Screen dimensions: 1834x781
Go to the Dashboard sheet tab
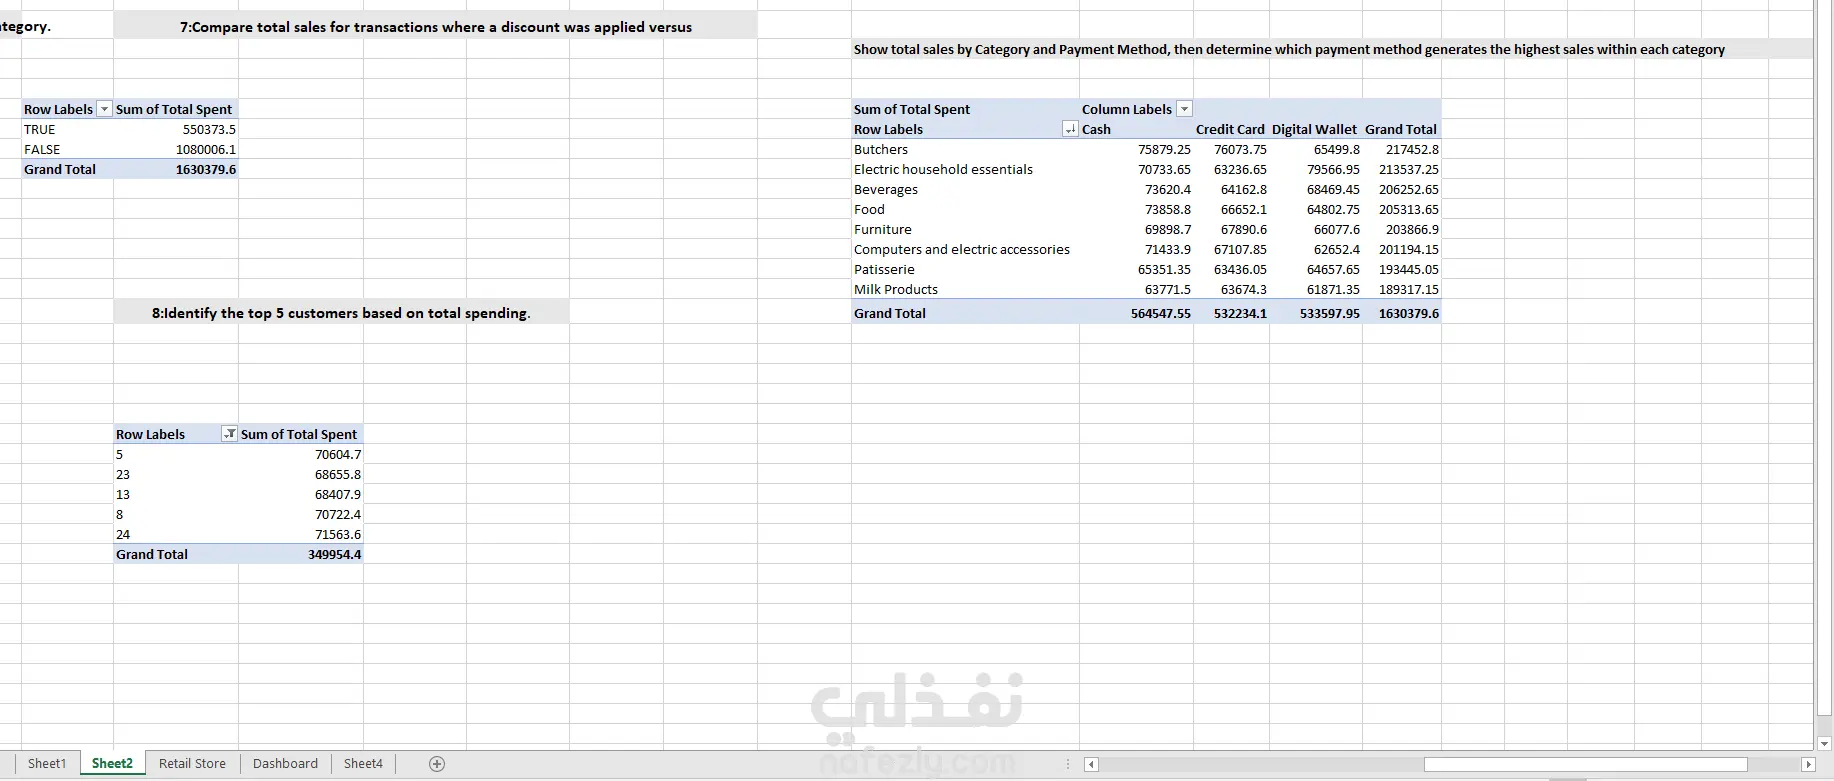[x=285, y=763]
